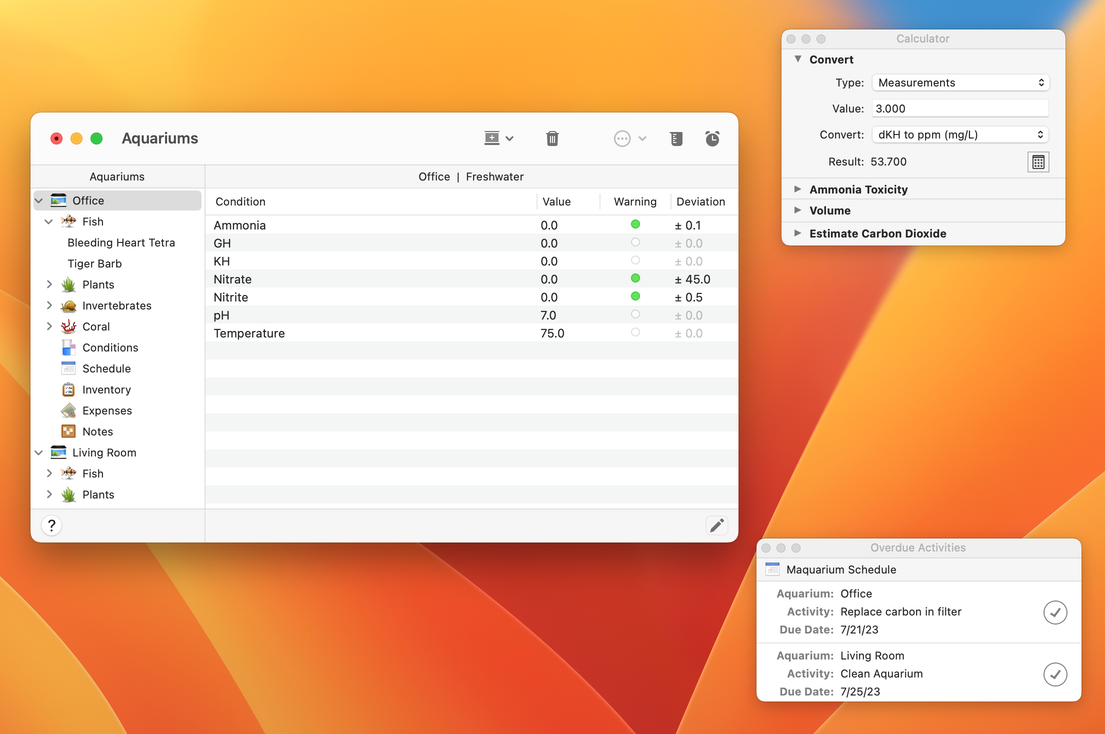Click the Deviation column header
The width and height of the screenshot is (1105, 734).
point(700,202)
